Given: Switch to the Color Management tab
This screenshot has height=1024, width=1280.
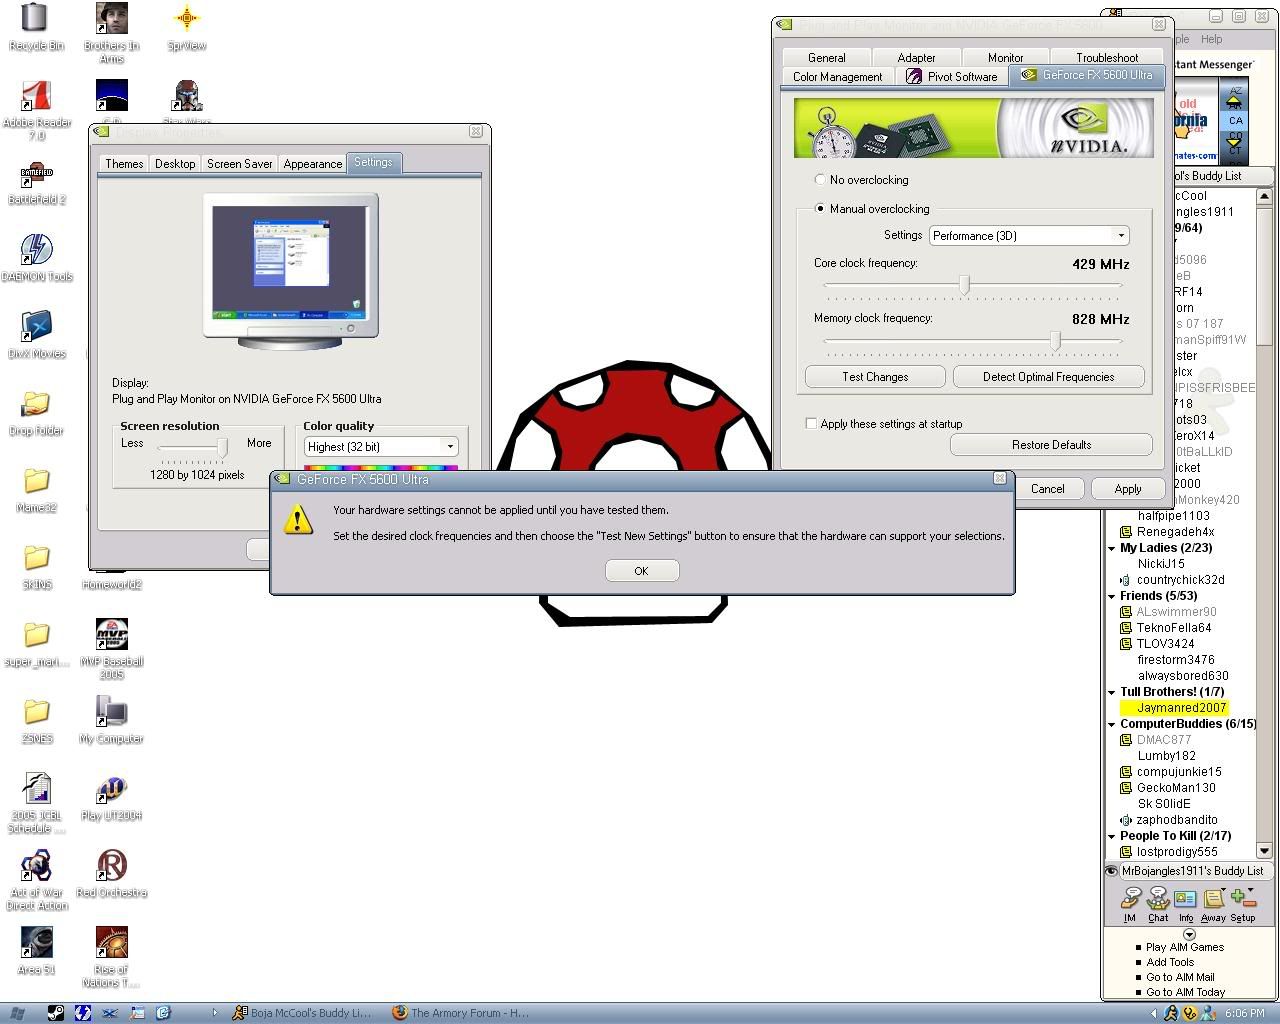Looking at the screenshot, I should 837,77.
